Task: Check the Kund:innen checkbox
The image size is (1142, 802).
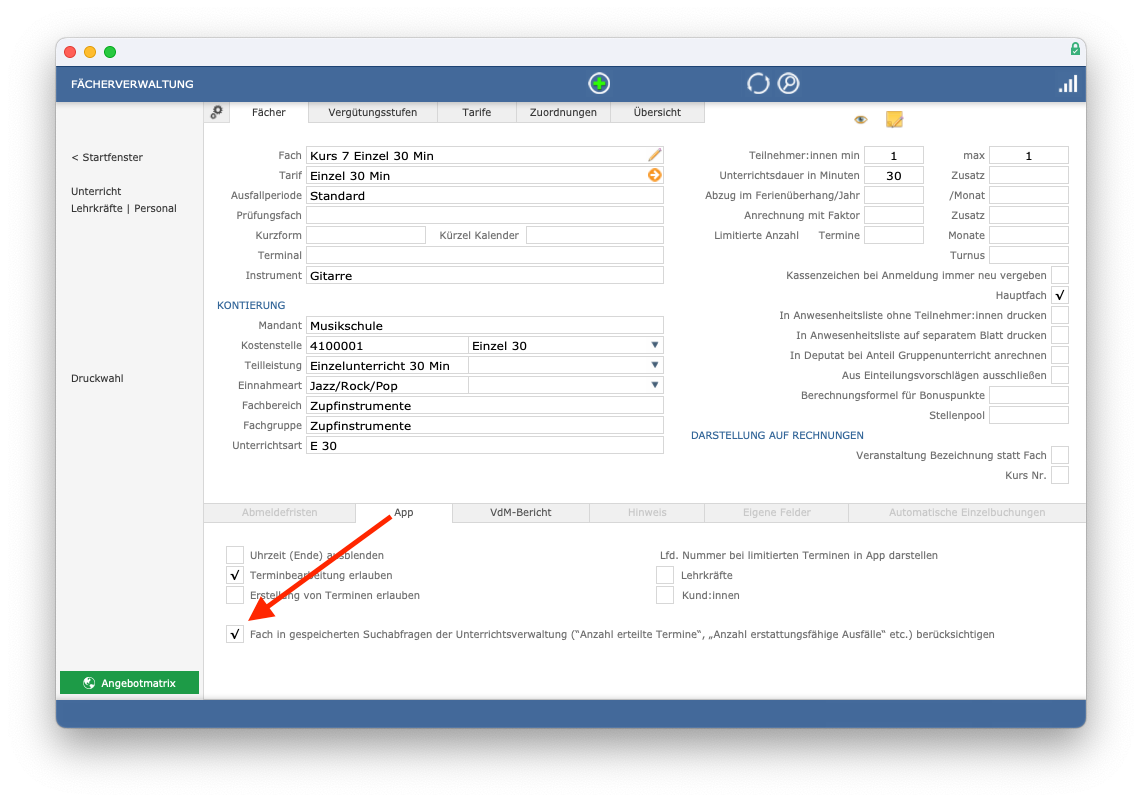Action: point(664,595)
